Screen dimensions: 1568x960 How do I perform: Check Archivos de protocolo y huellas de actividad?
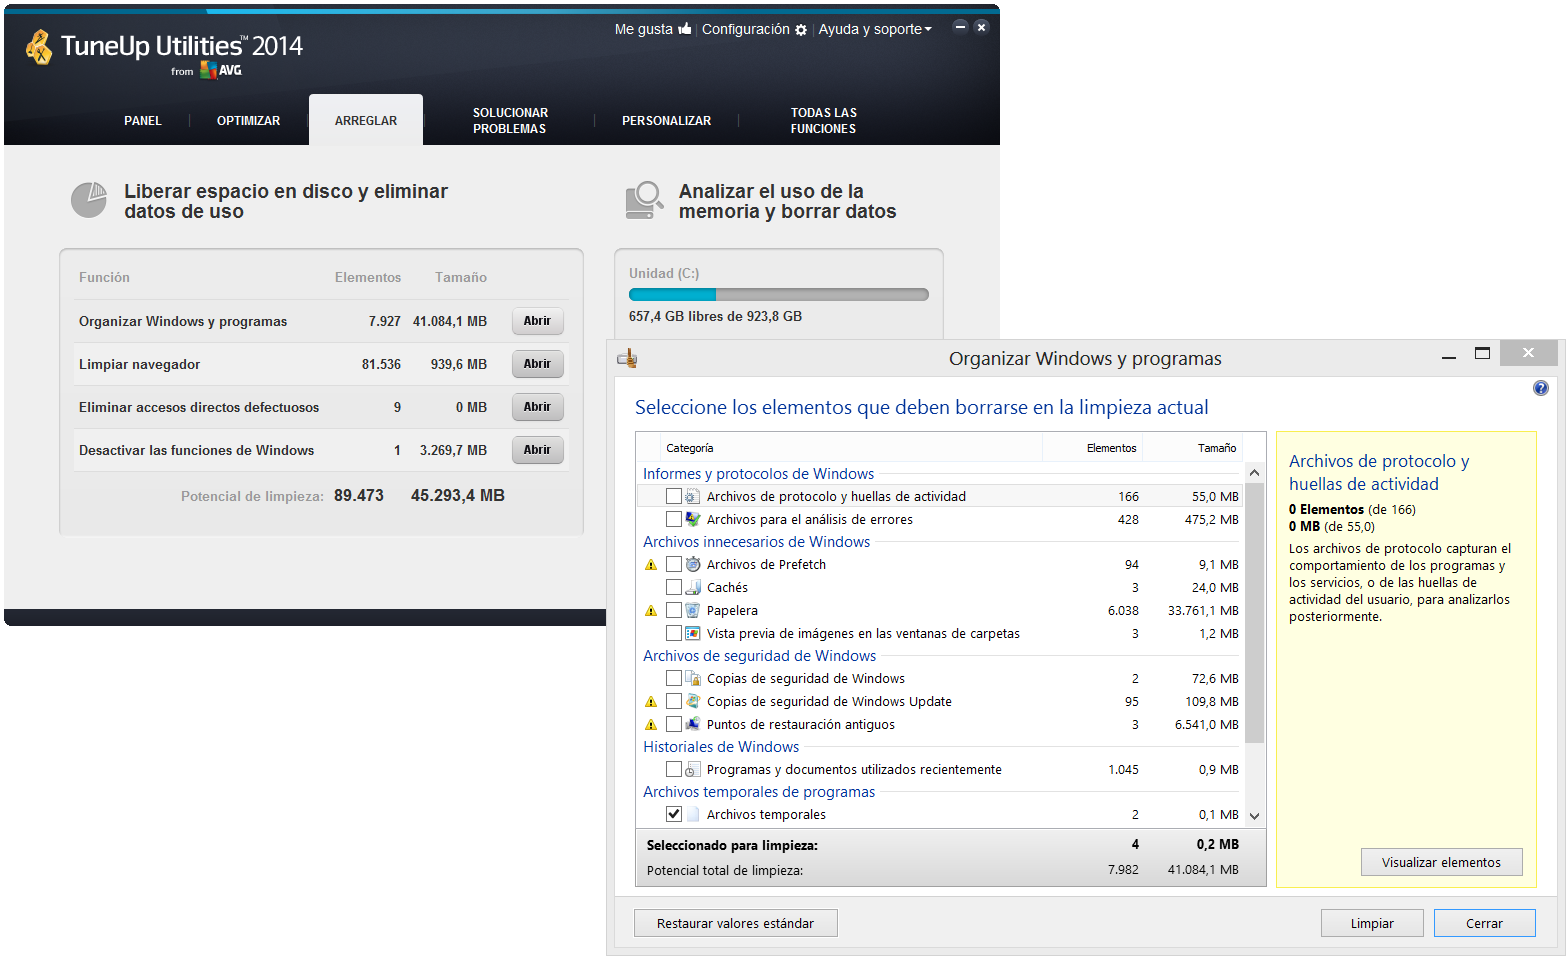(x=674, y=496)
